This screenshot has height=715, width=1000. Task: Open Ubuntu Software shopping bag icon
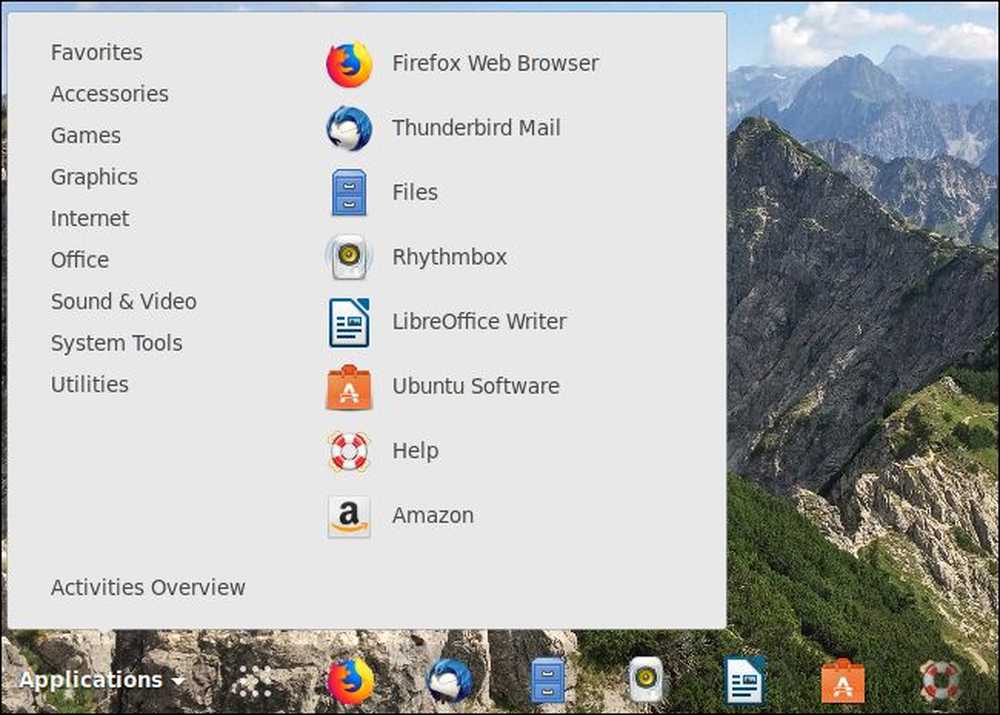(349, 387)
